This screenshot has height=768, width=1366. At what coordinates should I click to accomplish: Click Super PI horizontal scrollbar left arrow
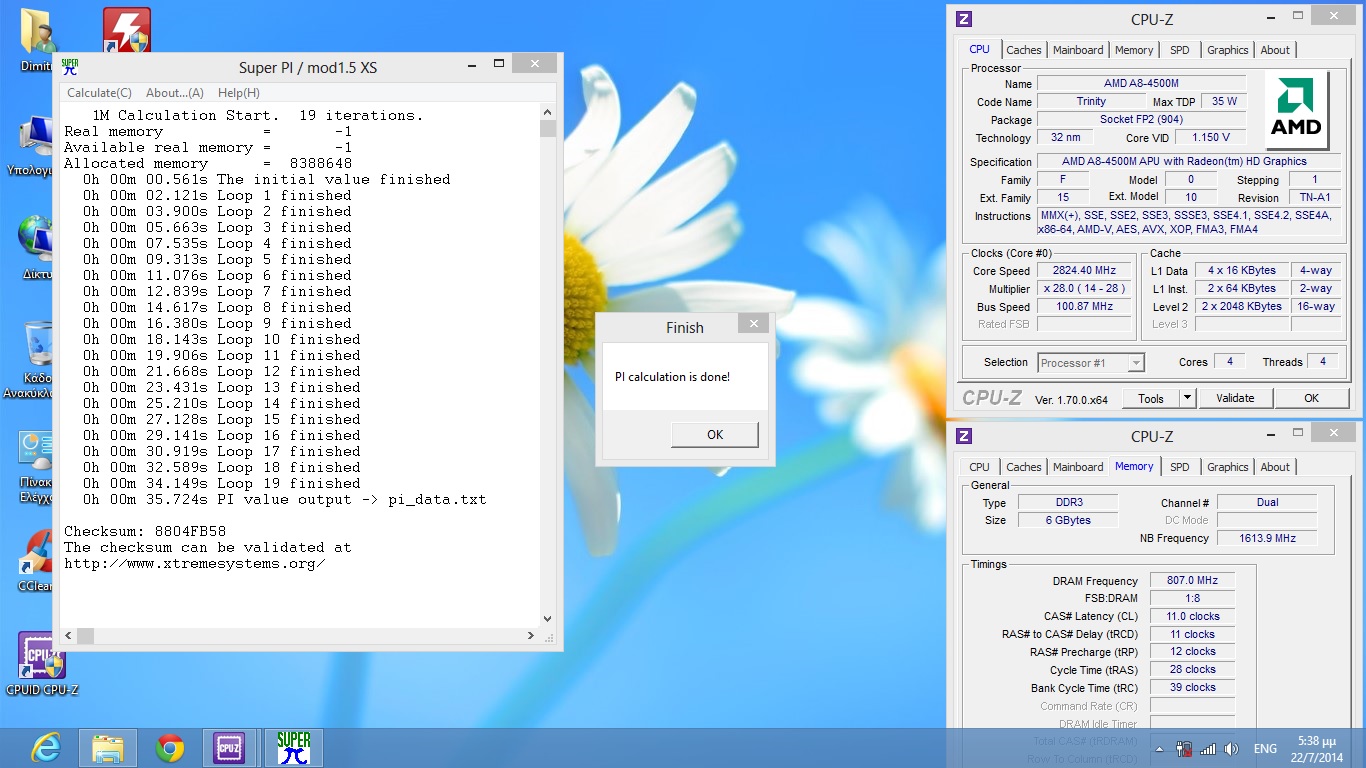click(x=69, y=636)
